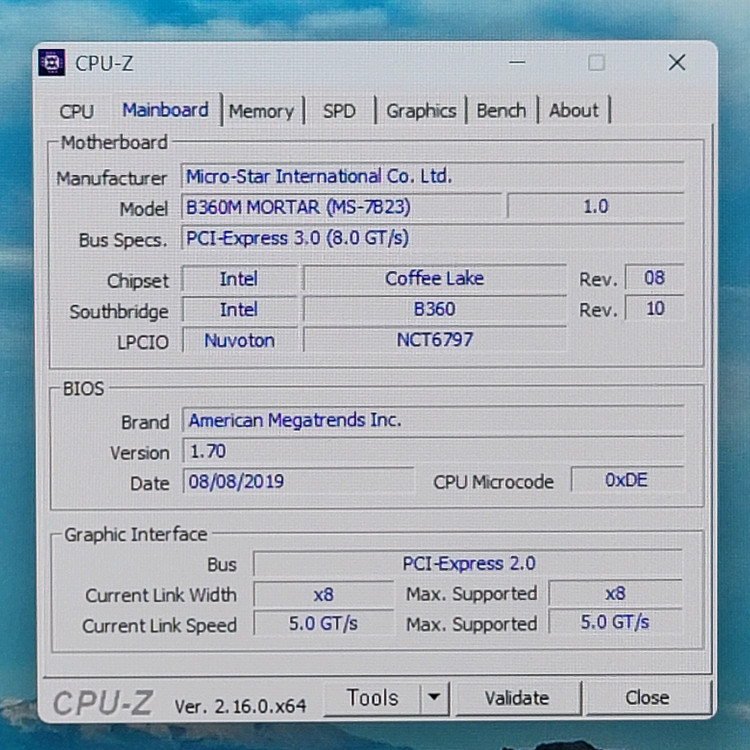Select model text B360M MORTAR (MS-7B23)
Screen dimensions: 750x750
click(342, 207)
